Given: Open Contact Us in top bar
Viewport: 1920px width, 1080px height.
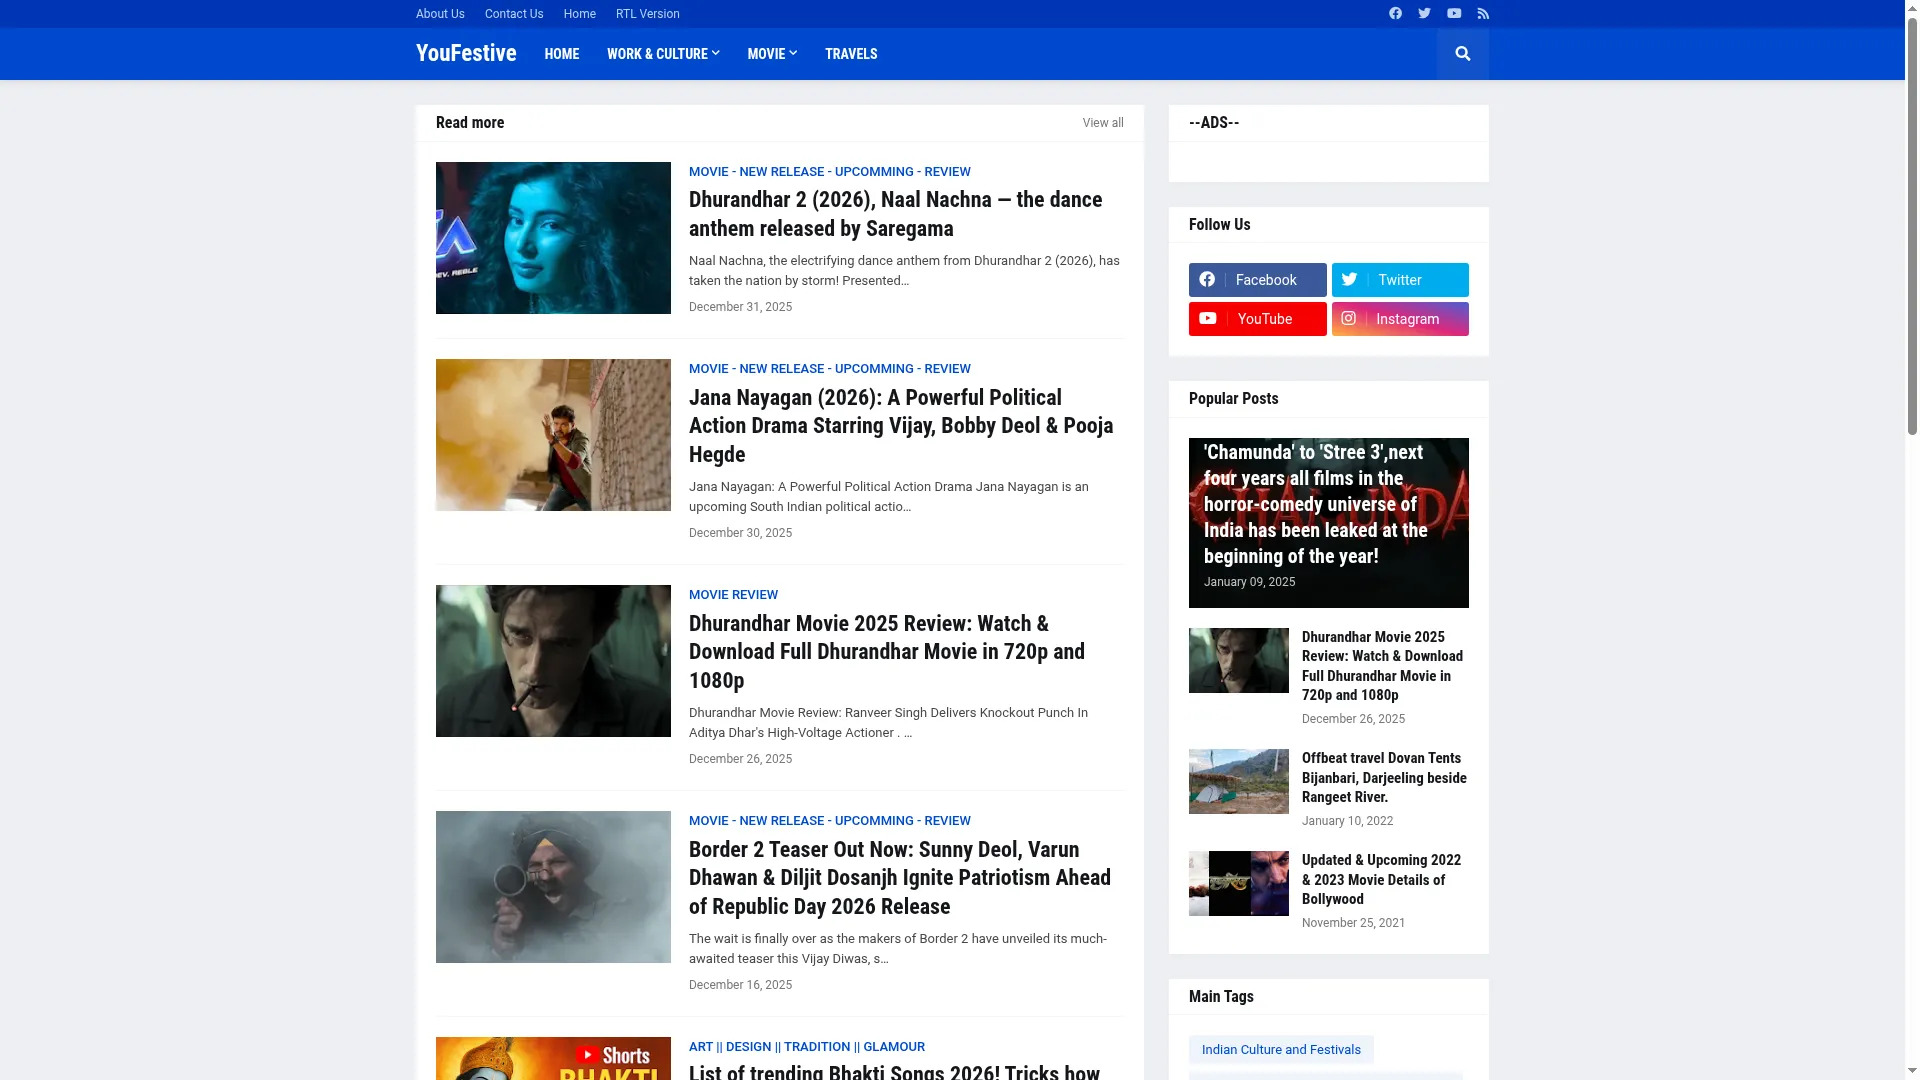Looking at the screenshot, I should click(514, 14).
